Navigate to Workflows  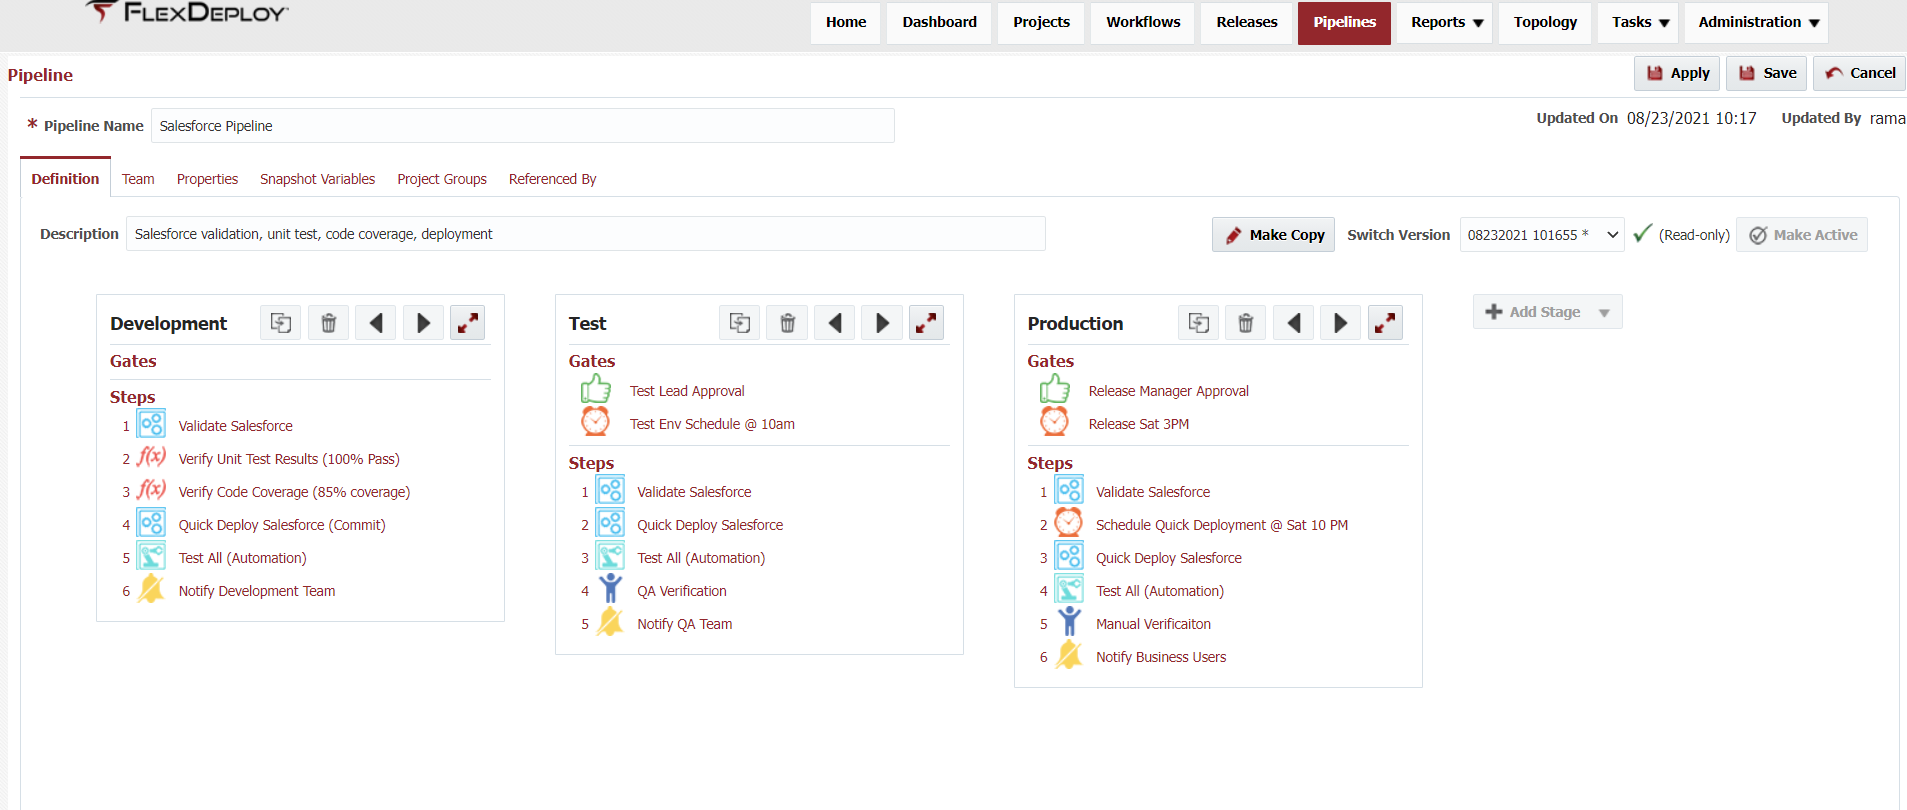pos(1143,22)
